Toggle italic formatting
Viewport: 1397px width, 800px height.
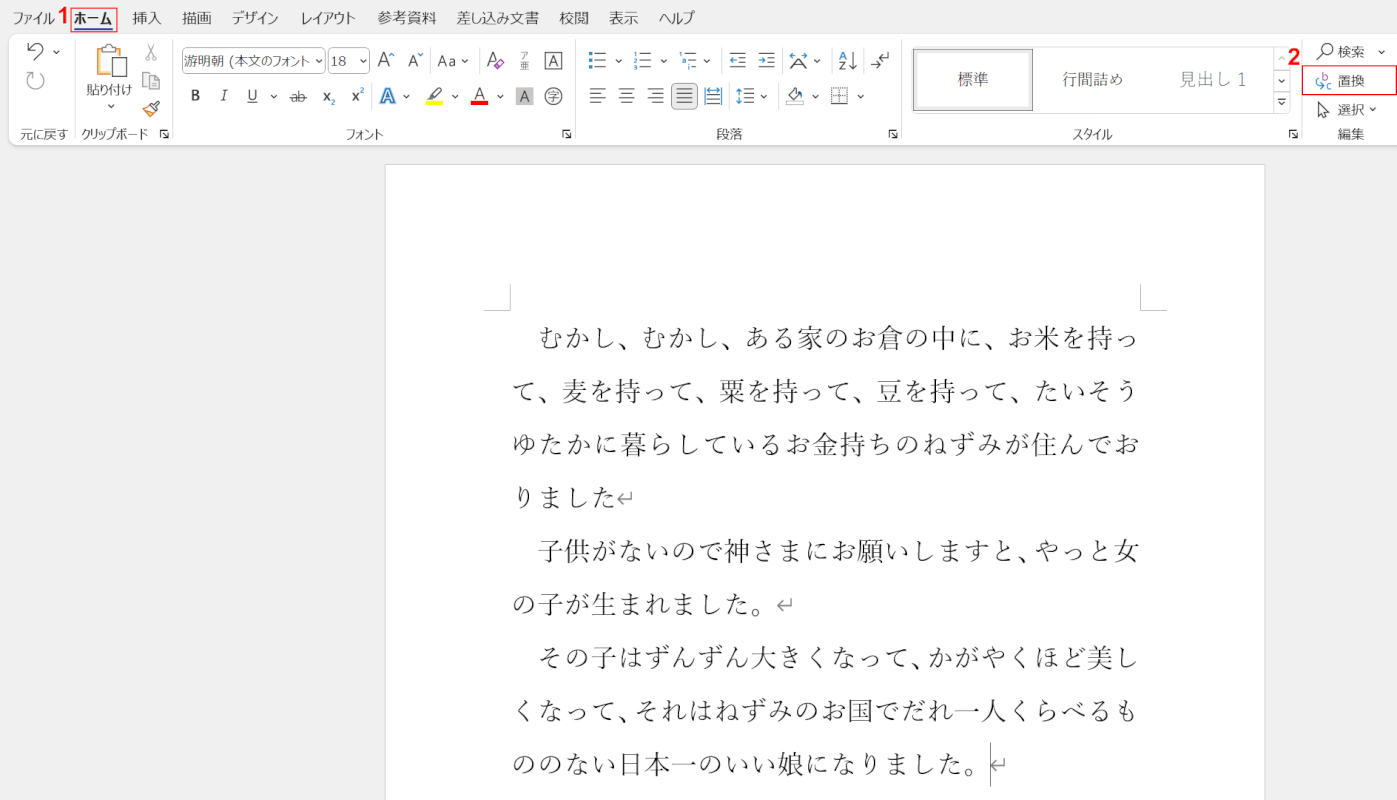[224, 96]
